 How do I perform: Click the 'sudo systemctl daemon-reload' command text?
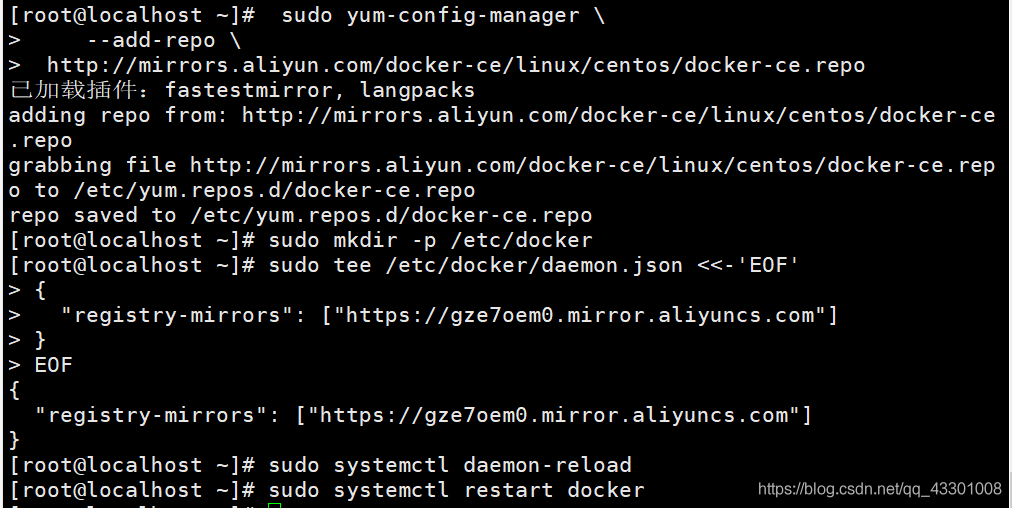[x=450, y=465]
